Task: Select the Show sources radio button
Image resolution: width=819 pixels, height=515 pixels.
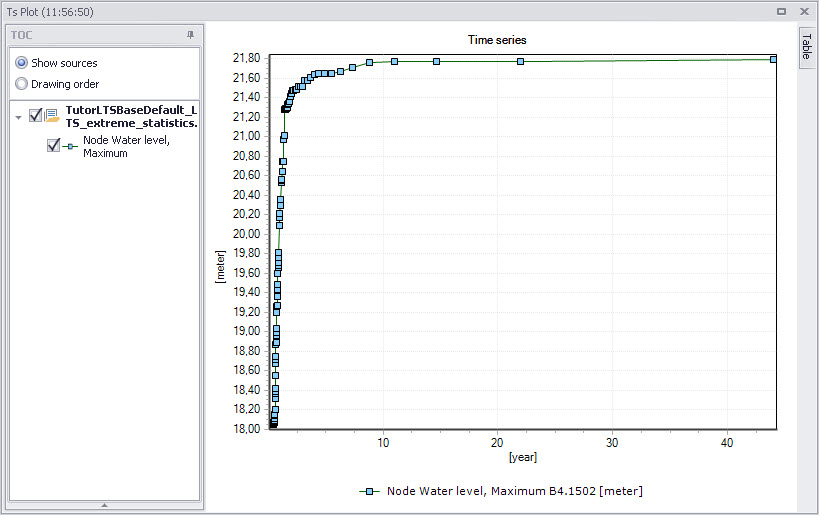Action: click(21, 63)
